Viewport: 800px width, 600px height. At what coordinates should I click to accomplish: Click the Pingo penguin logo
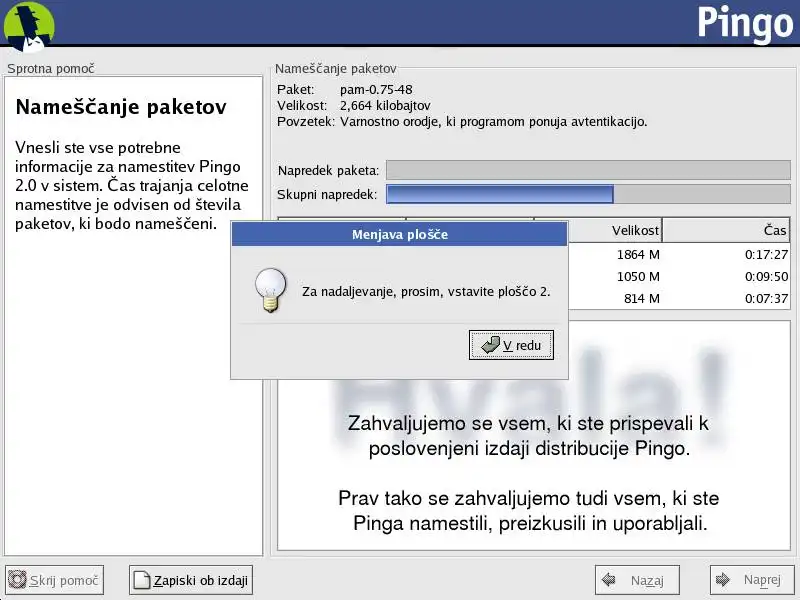point(29,27)
